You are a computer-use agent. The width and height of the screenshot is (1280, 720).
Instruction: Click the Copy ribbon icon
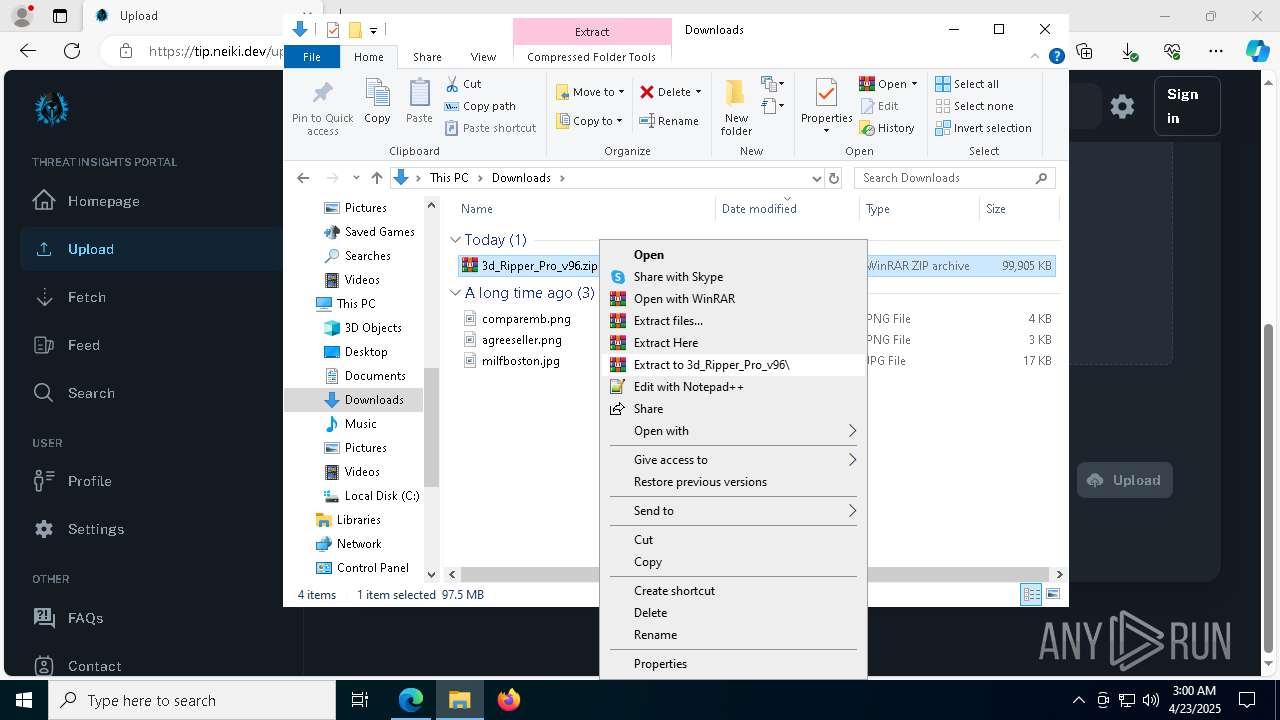click(377, 94)
